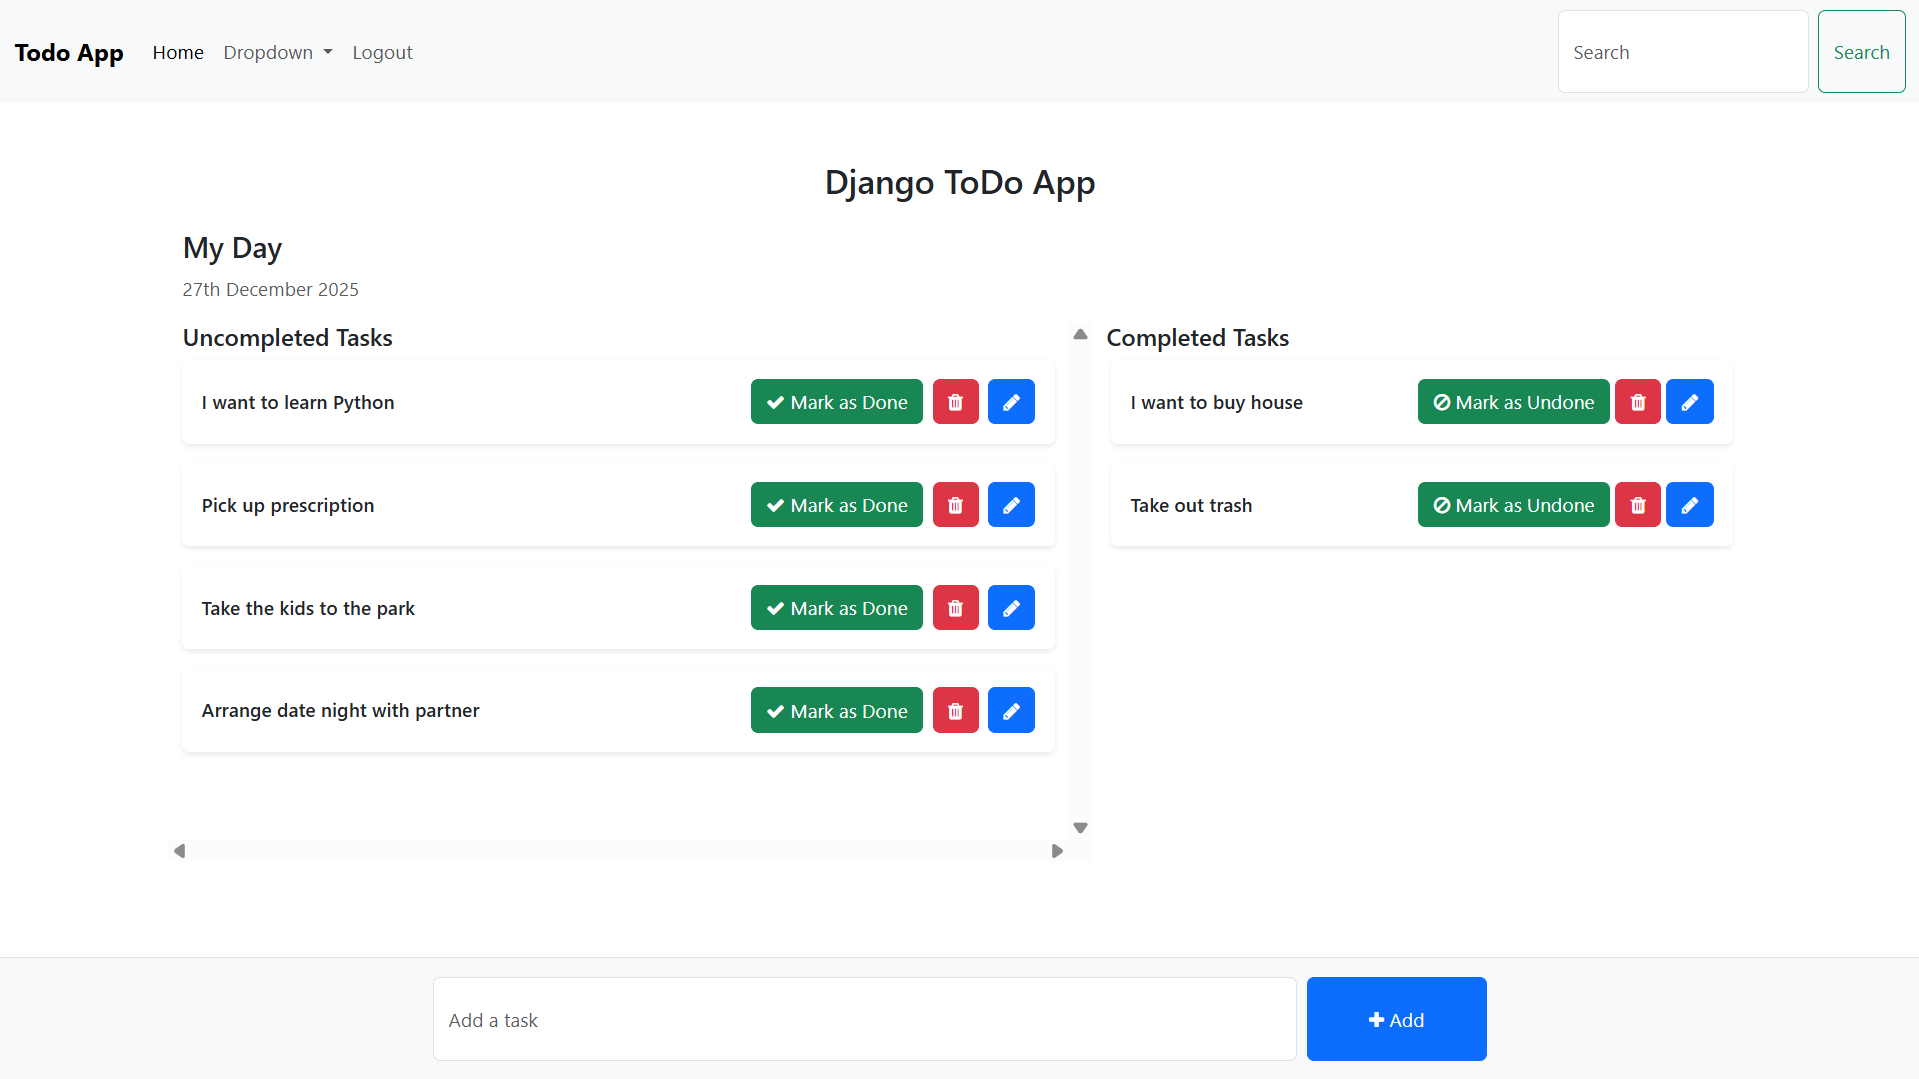
Task: Mark 'Take the kids to the park' as done
Action: (x=836, y=607)
